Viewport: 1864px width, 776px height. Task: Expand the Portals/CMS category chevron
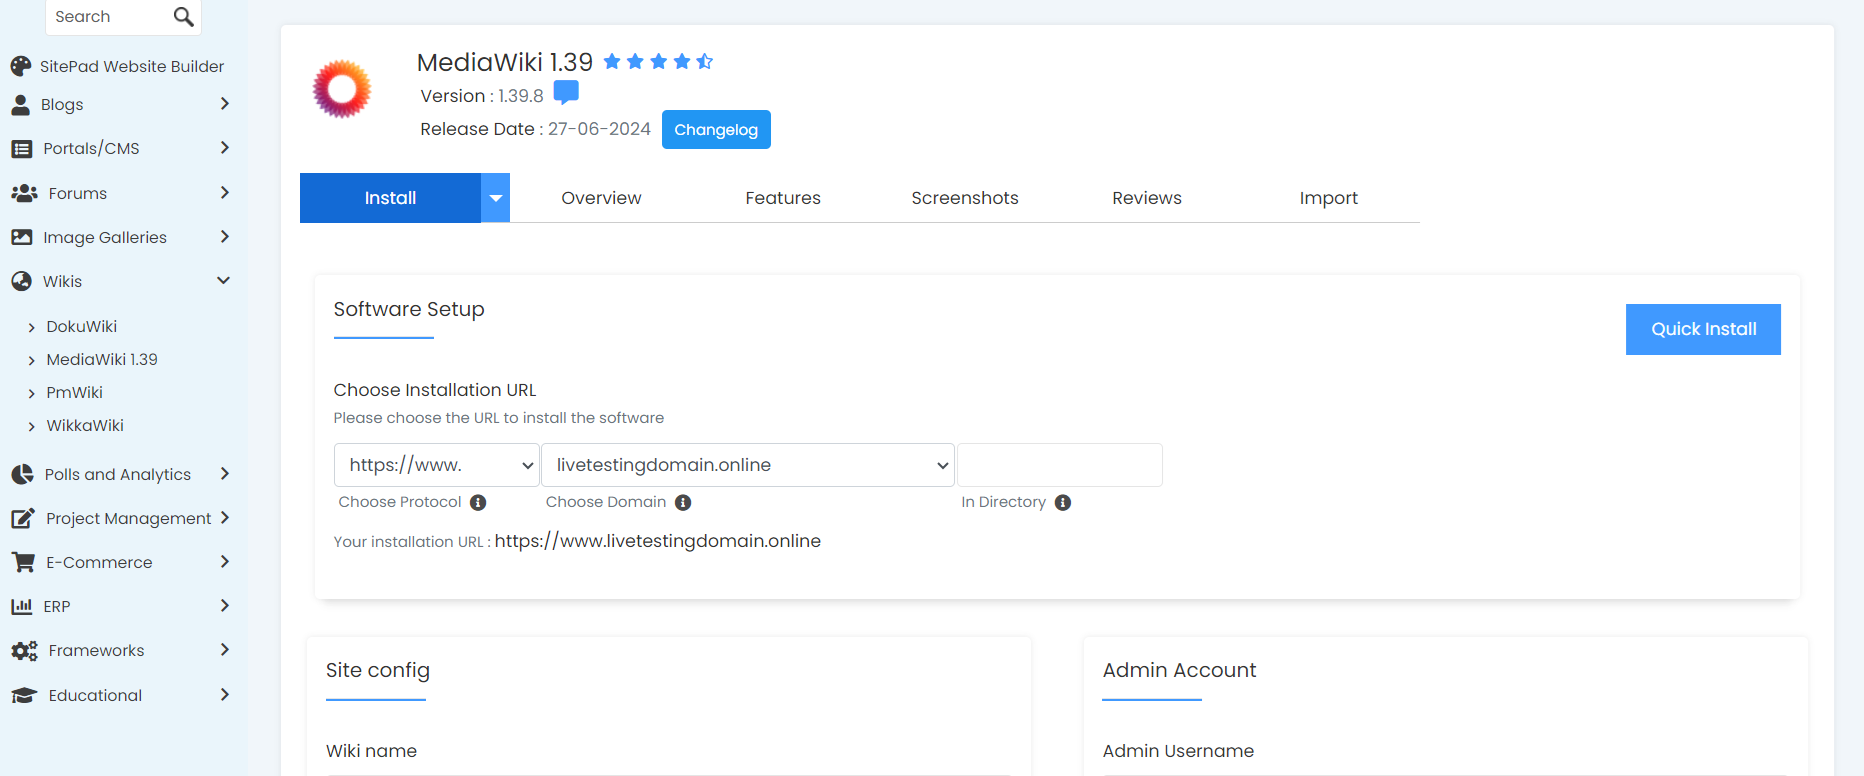[x=225, y=148]
